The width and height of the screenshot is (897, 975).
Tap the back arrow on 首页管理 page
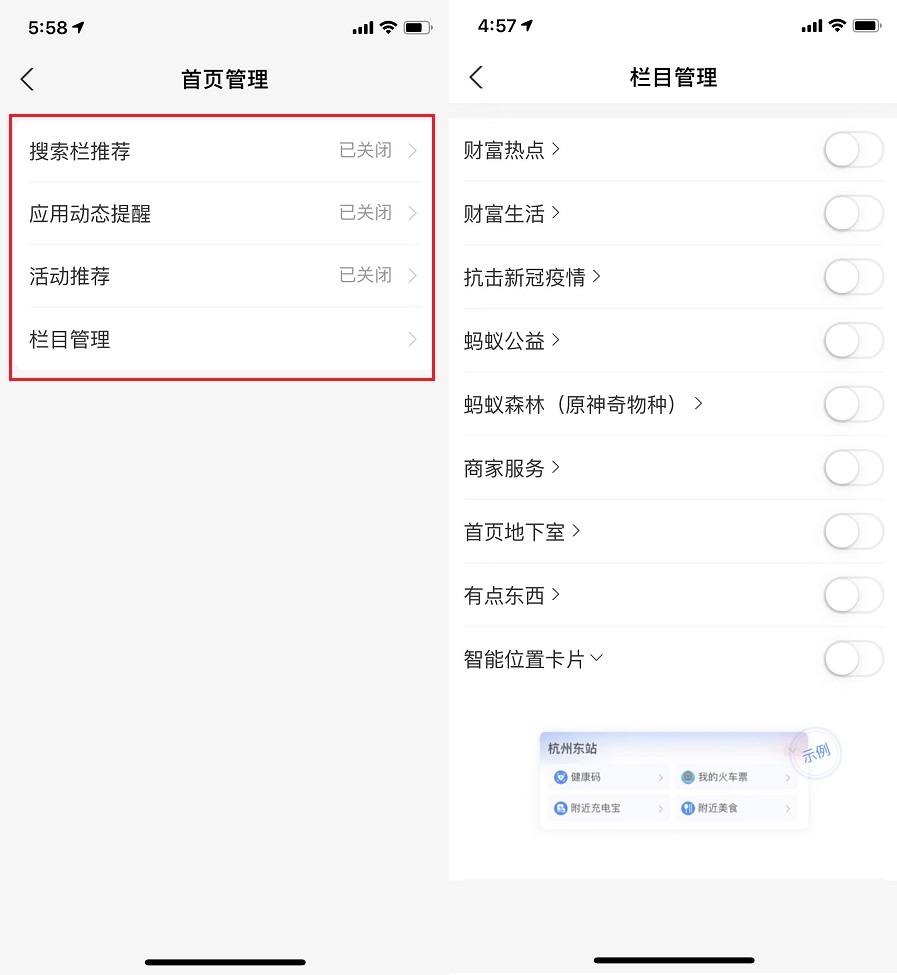[28, 79]
